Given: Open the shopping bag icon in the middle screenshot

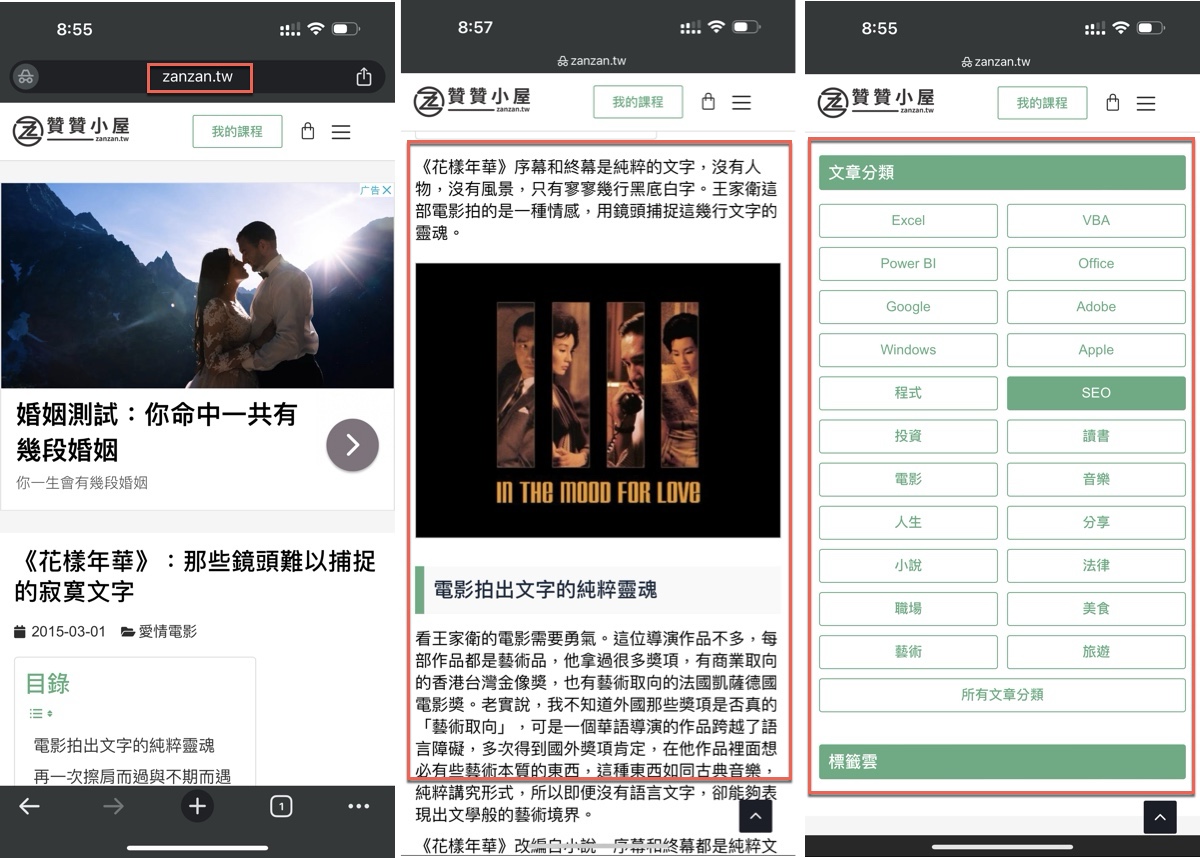Looking at the screenshot, I should [708, 102].
